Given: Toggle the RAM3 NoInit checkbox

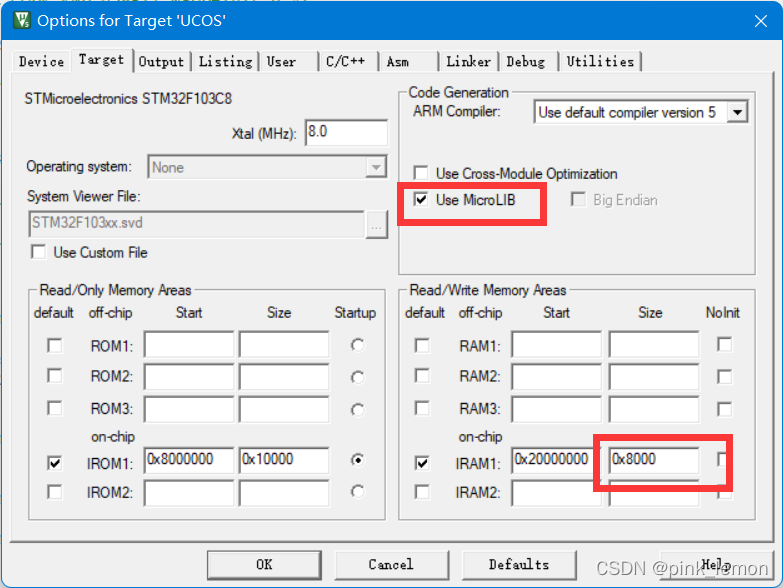Looking at the screenshot, I should coord(725,409).
